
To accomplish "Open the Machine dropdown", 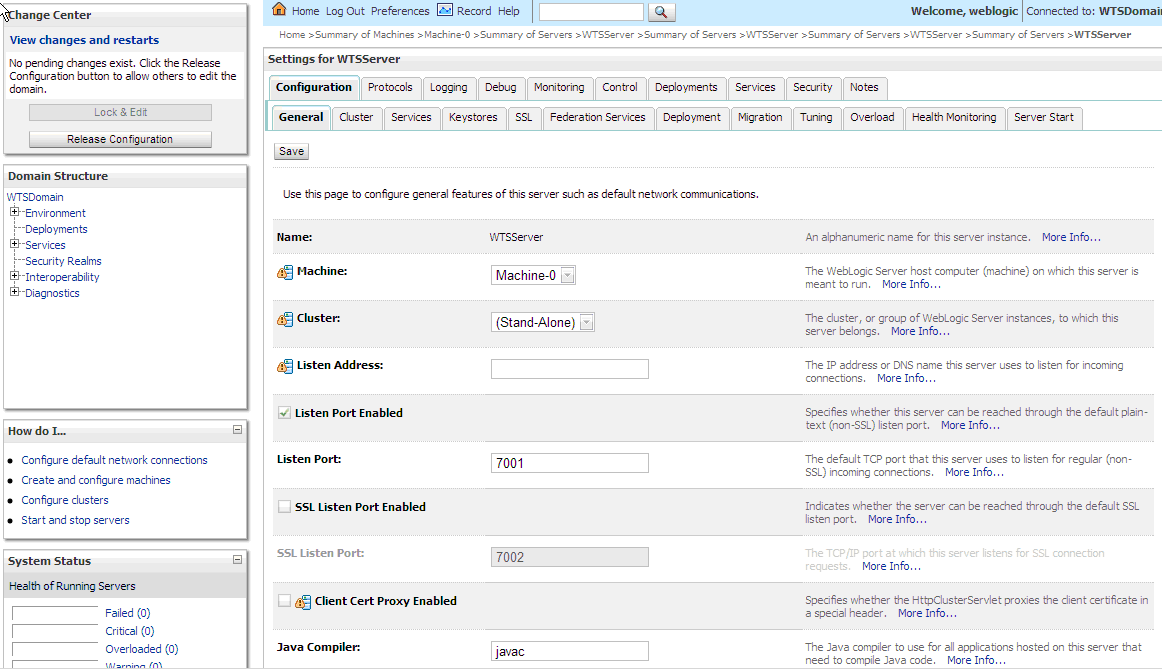I will [x=533, y=275].
